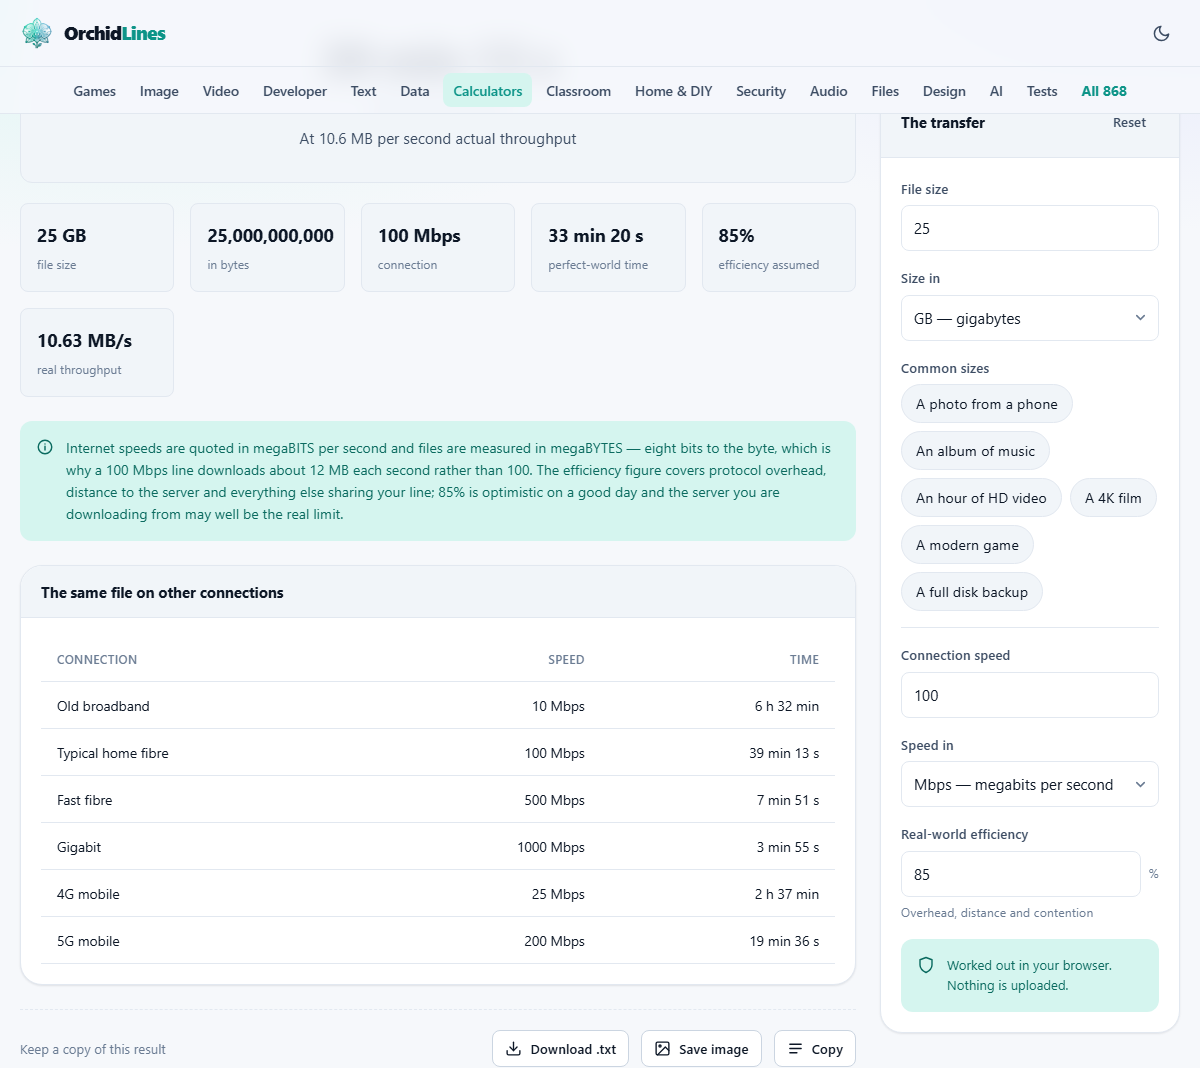
Task: Open the AI category
Action: [x=996, y=91]
